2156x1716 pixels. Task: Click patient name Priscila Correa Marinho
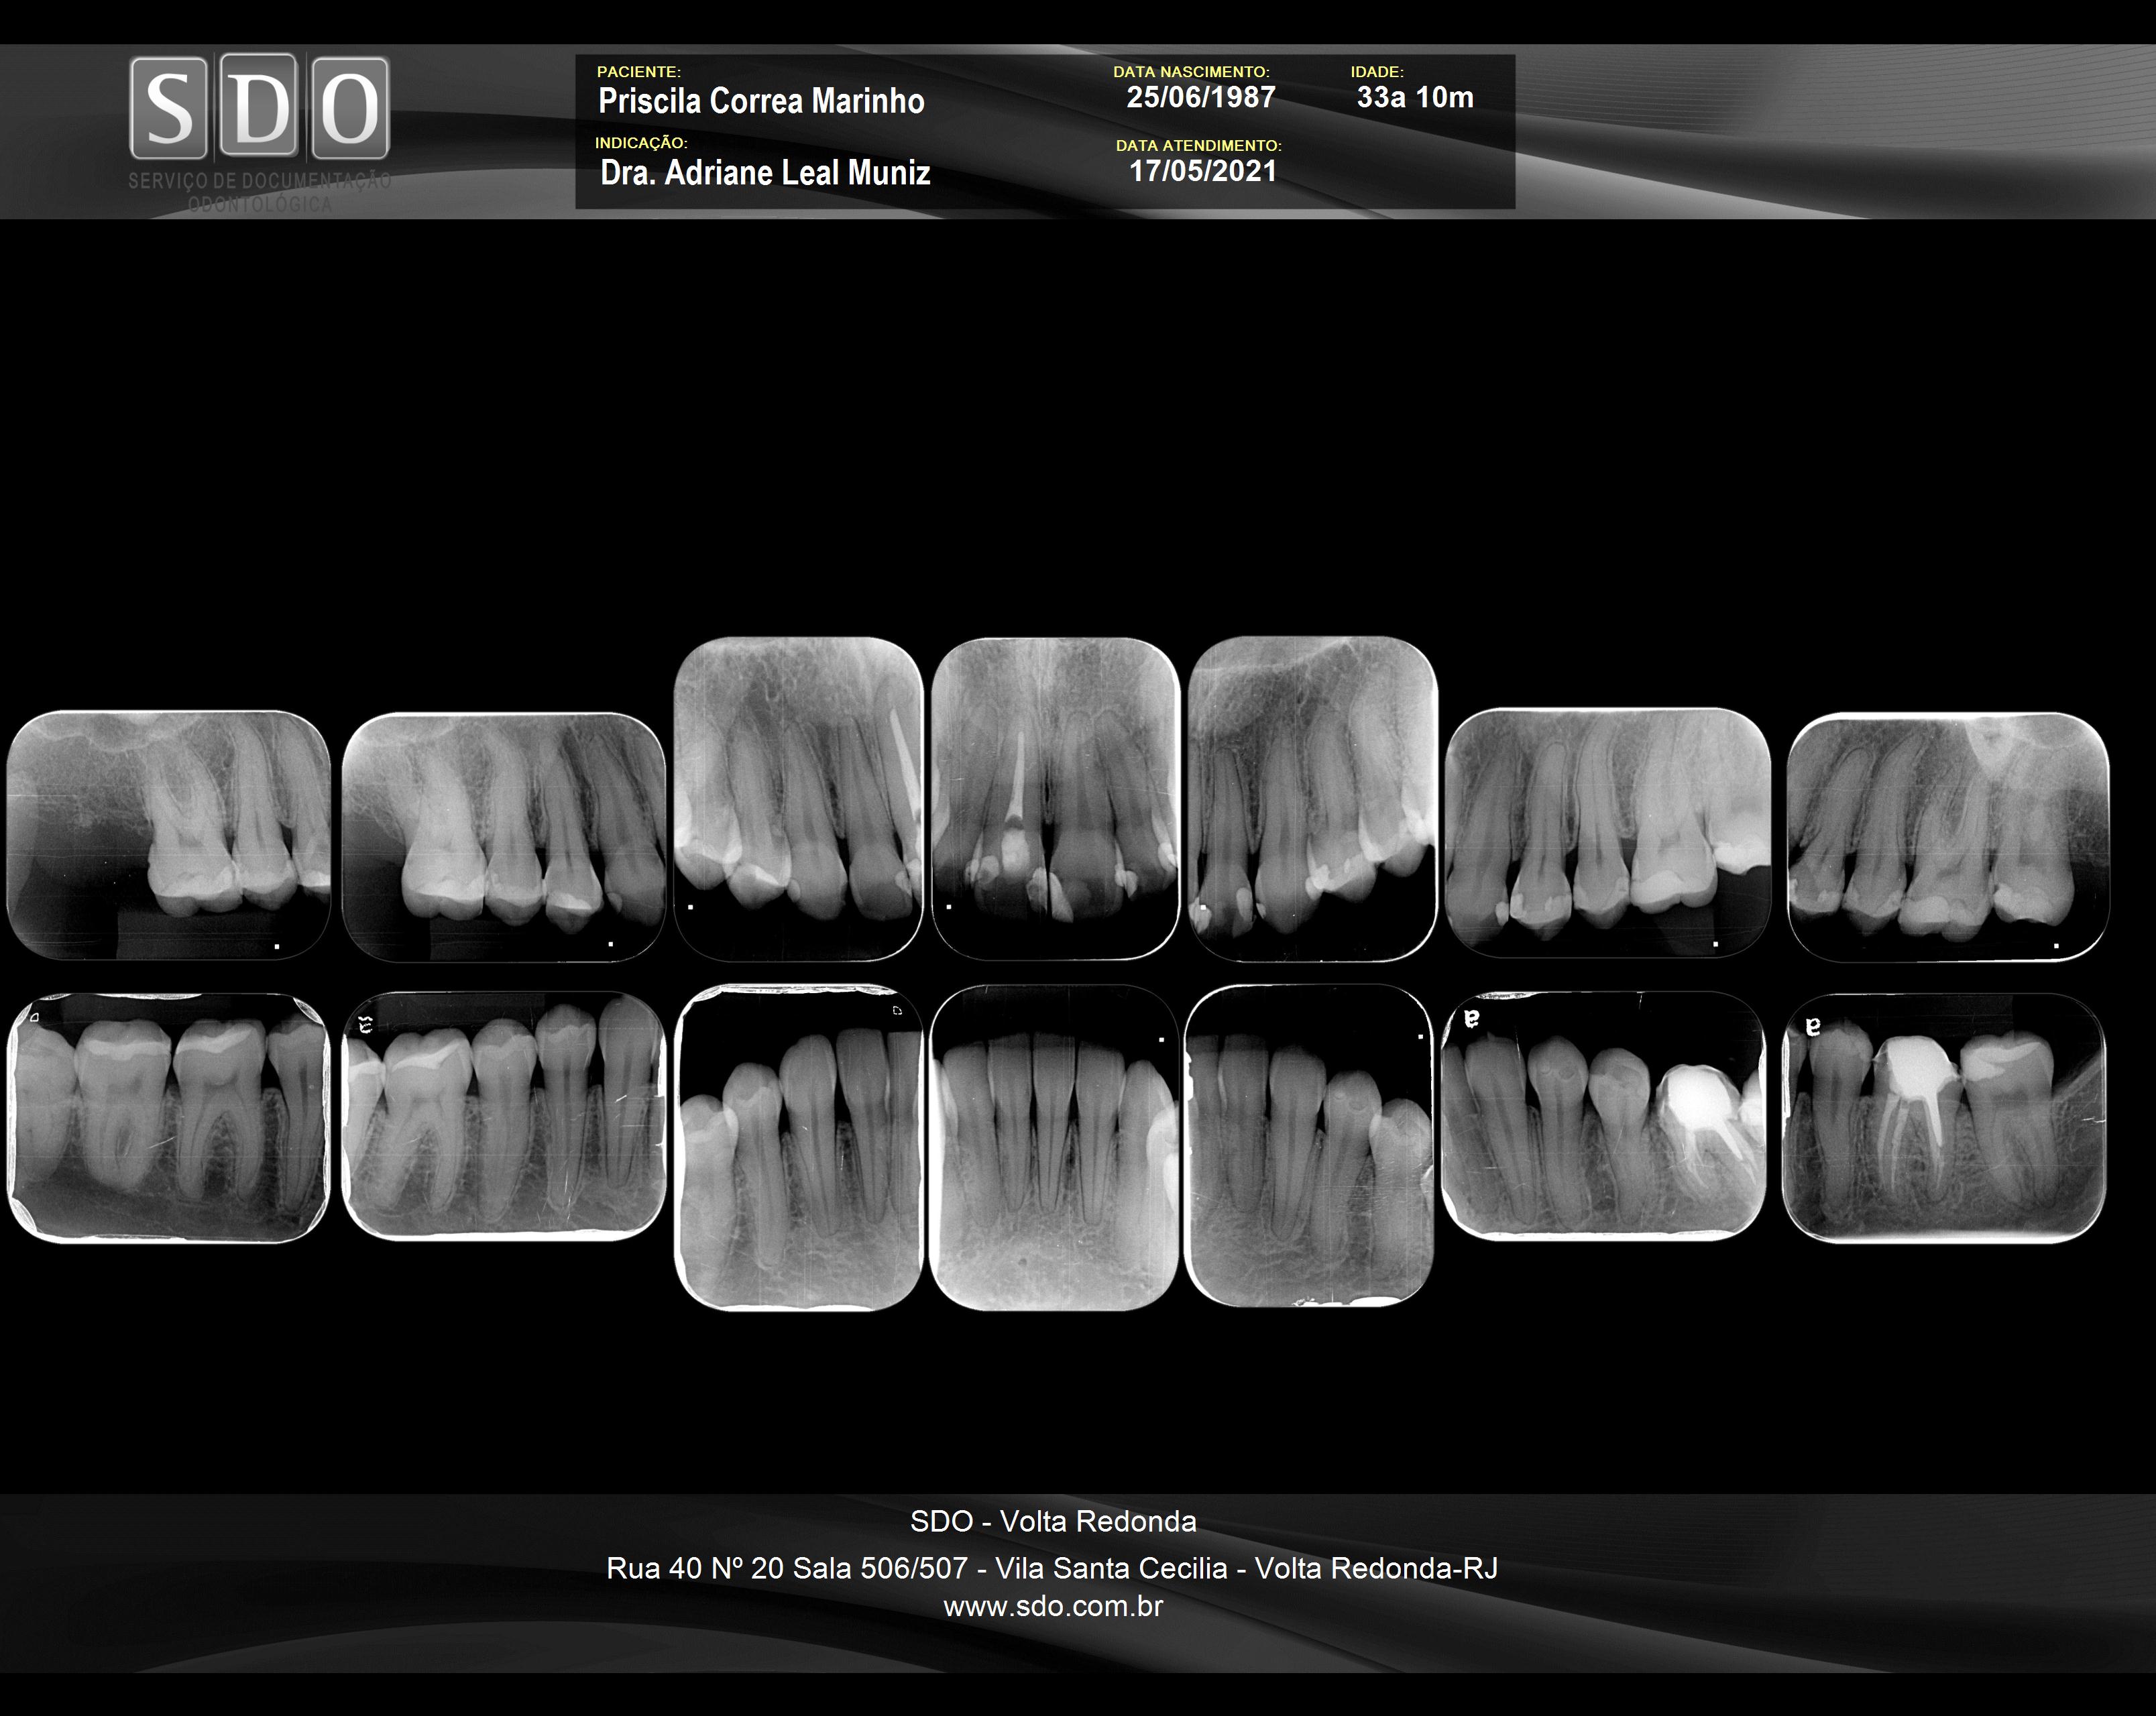(761, 101)
